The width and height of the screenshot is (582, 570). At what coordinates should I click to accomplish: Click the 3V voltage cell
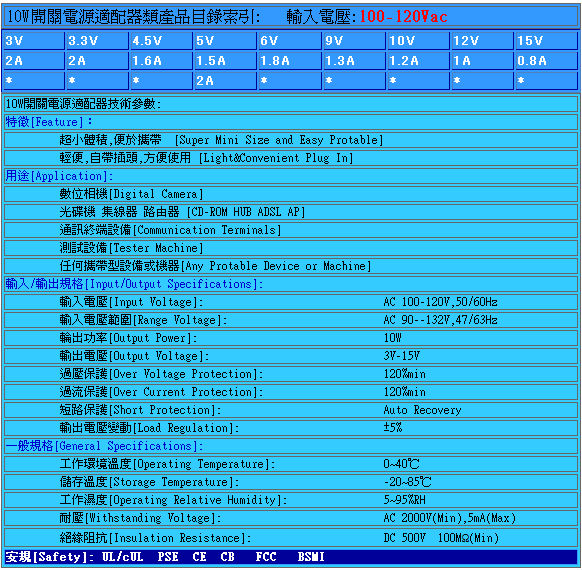pyautogui.click(x=34, y=41)
